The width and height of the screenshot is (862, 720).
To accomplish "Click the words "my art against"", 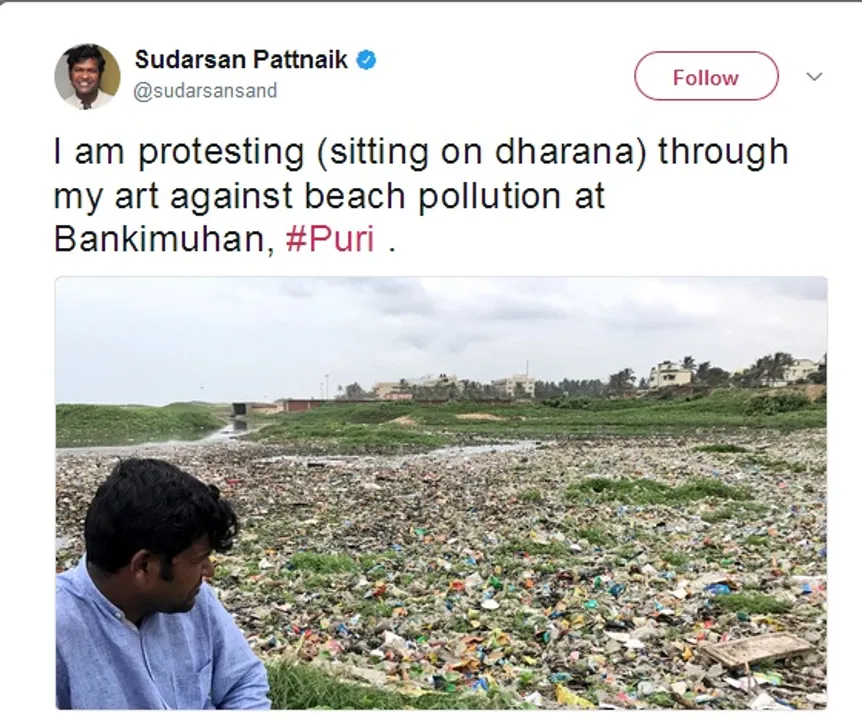I will click(x=175, y=196).
